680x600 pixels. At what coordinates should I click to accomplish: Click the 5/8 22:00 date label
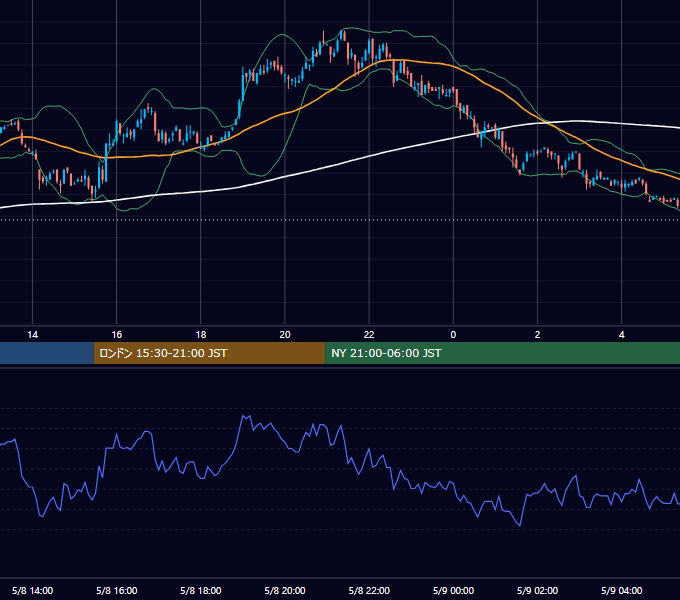369,591
